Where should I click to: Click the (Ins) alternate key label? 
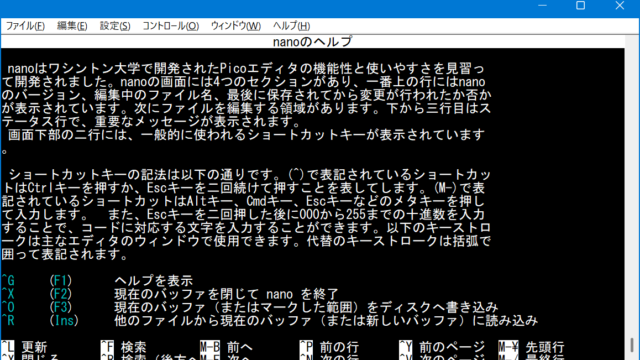[x=64, y=320]
